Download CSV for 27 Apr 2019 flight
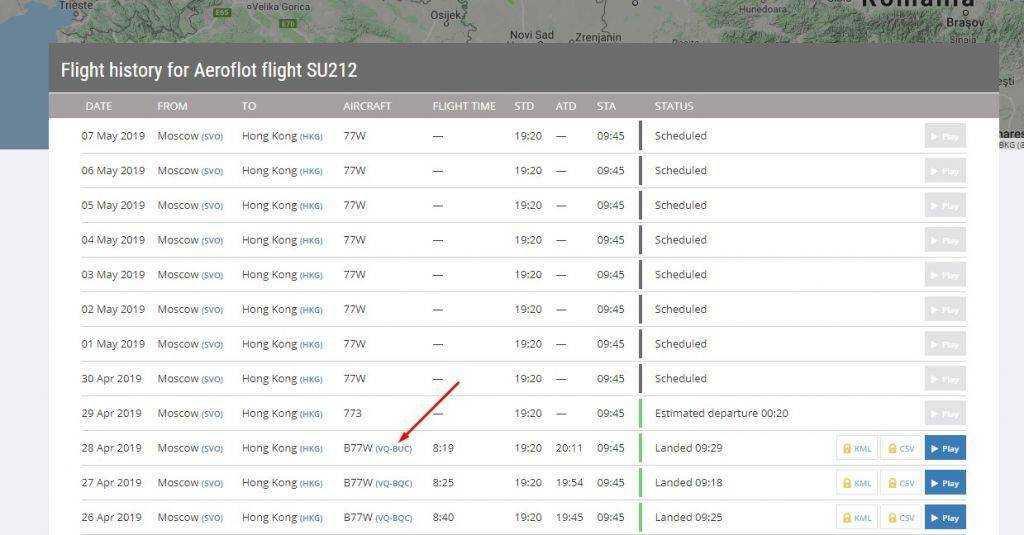Image resolution: width=1024 pixels, height=535 pixels. point(901,483)
